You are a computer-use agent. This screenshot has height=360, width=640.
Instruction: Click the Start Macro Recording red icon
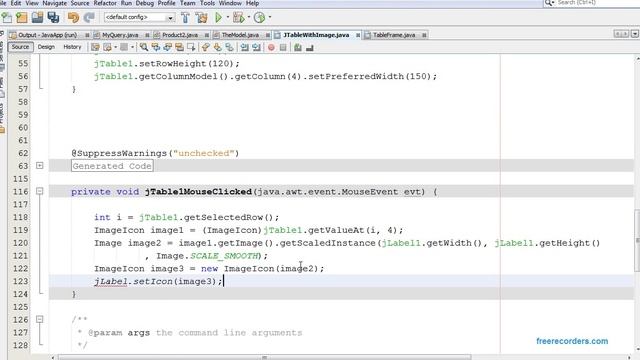pos(271,48)
